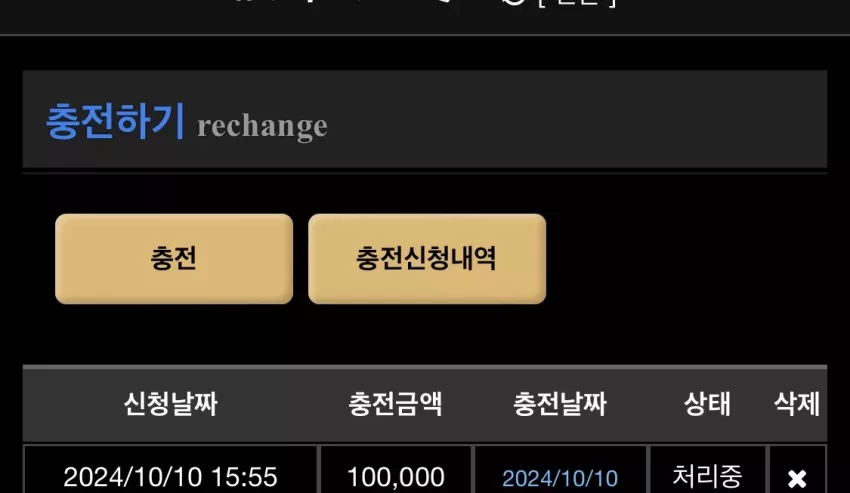Click the black area beside 충전신청내역 button
The width and height of the screenshot is (850, 493).
(683, 259)
